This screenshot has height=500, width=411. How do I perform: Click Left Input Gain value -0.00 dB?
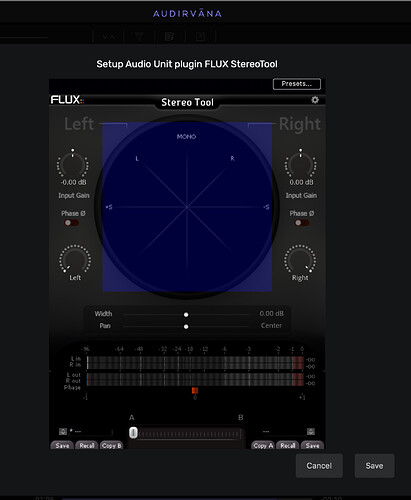pyautogui.click(x=73, y=182)
